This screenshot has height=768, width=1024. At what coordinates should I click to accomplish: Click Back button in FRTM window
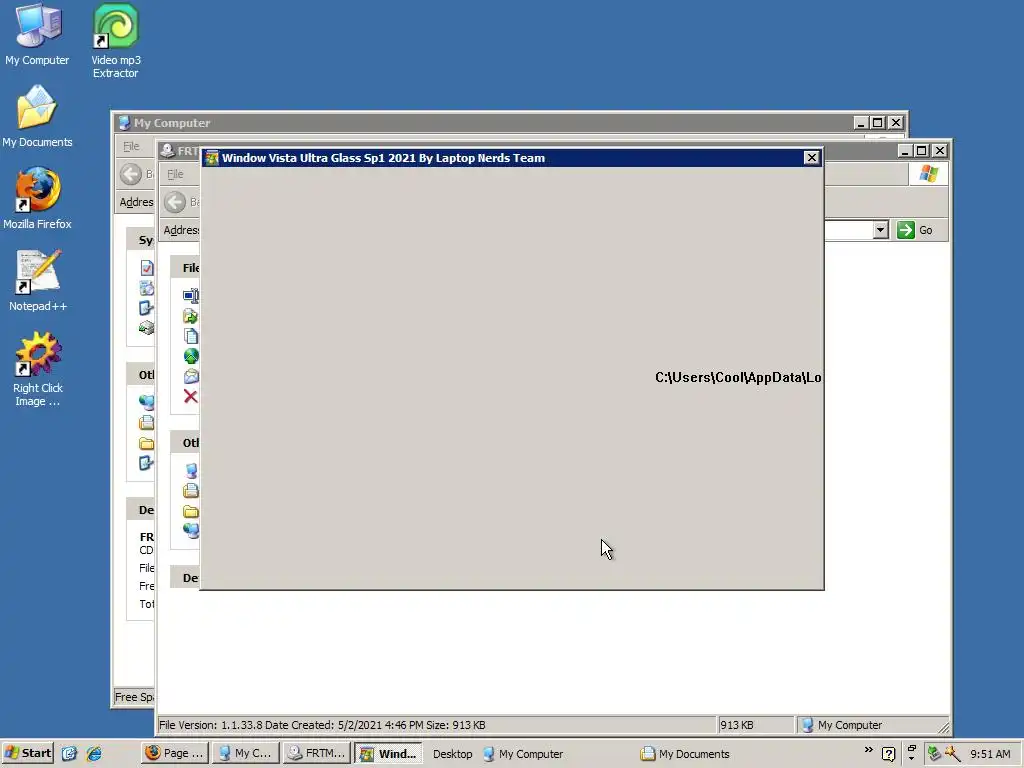point(181,202)
